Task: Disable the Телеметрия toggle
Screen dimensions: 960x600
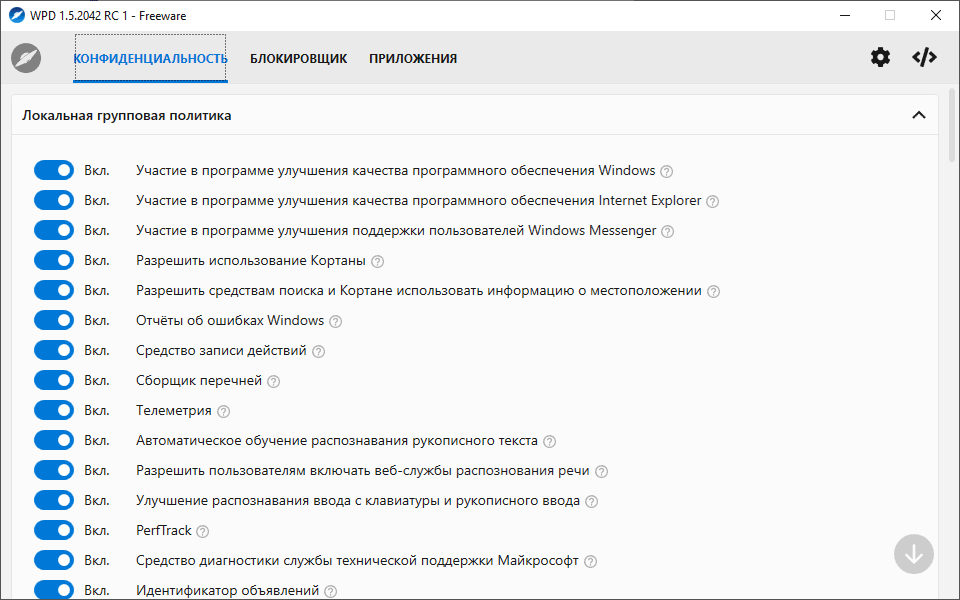Action: pyautogui.click(x=54, y=410)
